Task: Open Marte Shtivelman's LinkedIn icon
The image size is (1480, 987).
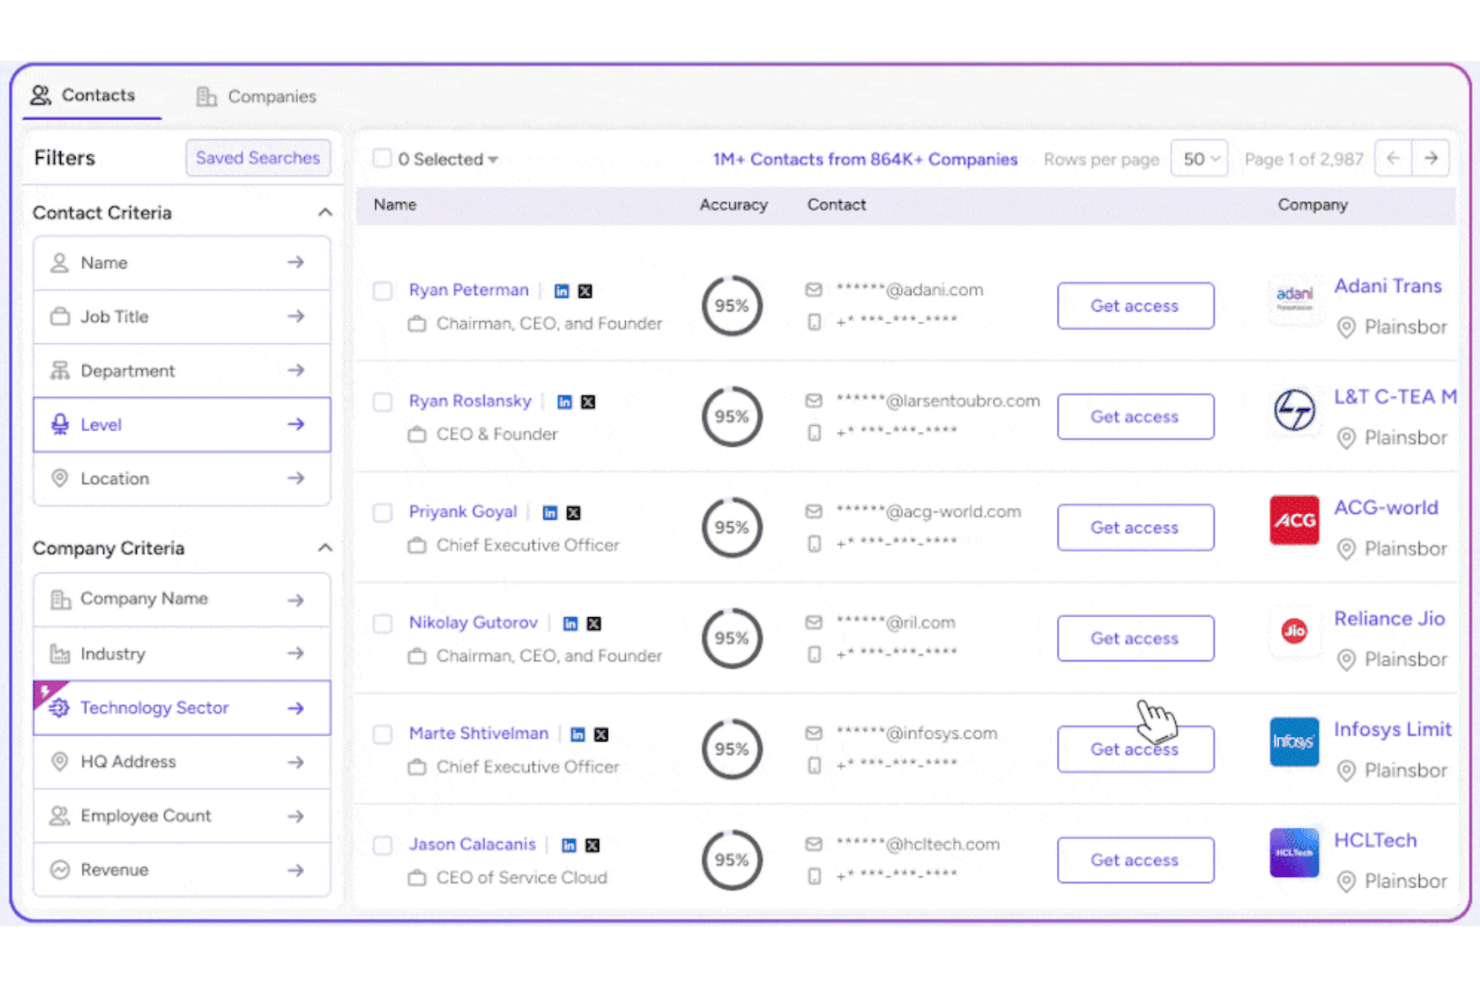Action: tap(578, 735)
